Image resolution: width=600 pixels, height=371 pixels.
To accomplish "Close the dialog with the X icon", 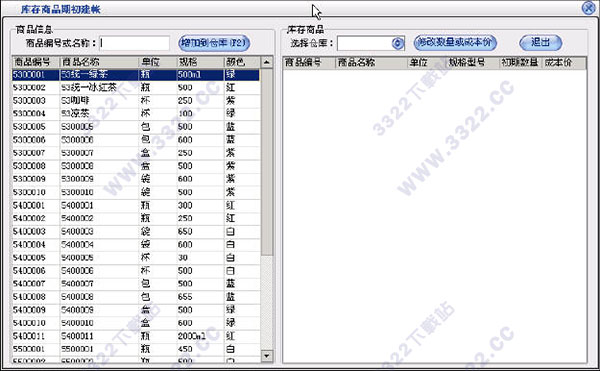I will pos(589,8).
